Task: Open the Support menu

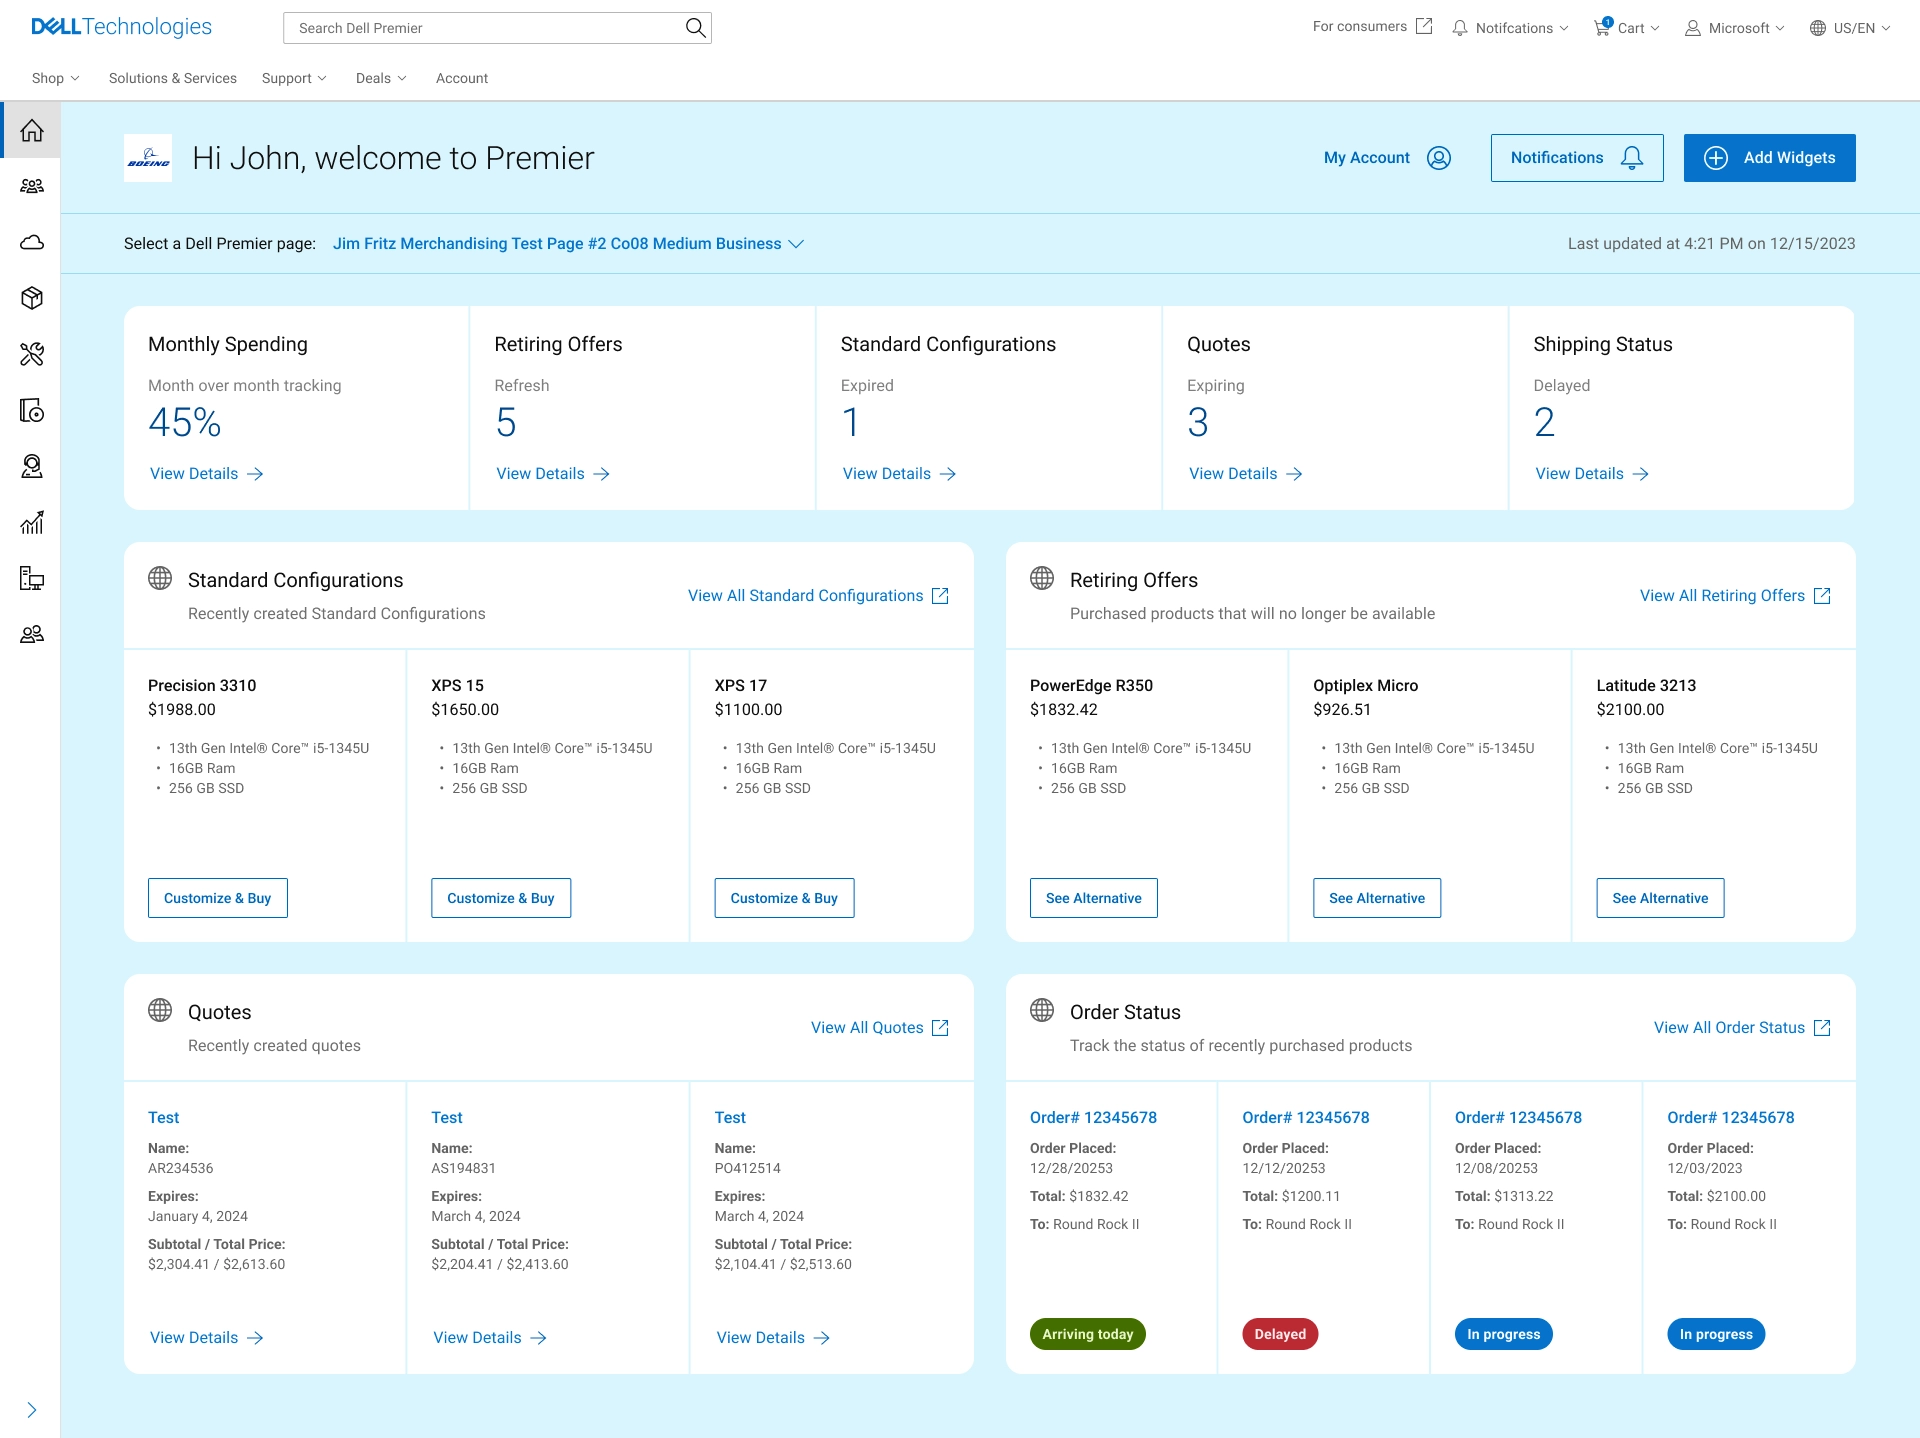Action: click(294, 78)
